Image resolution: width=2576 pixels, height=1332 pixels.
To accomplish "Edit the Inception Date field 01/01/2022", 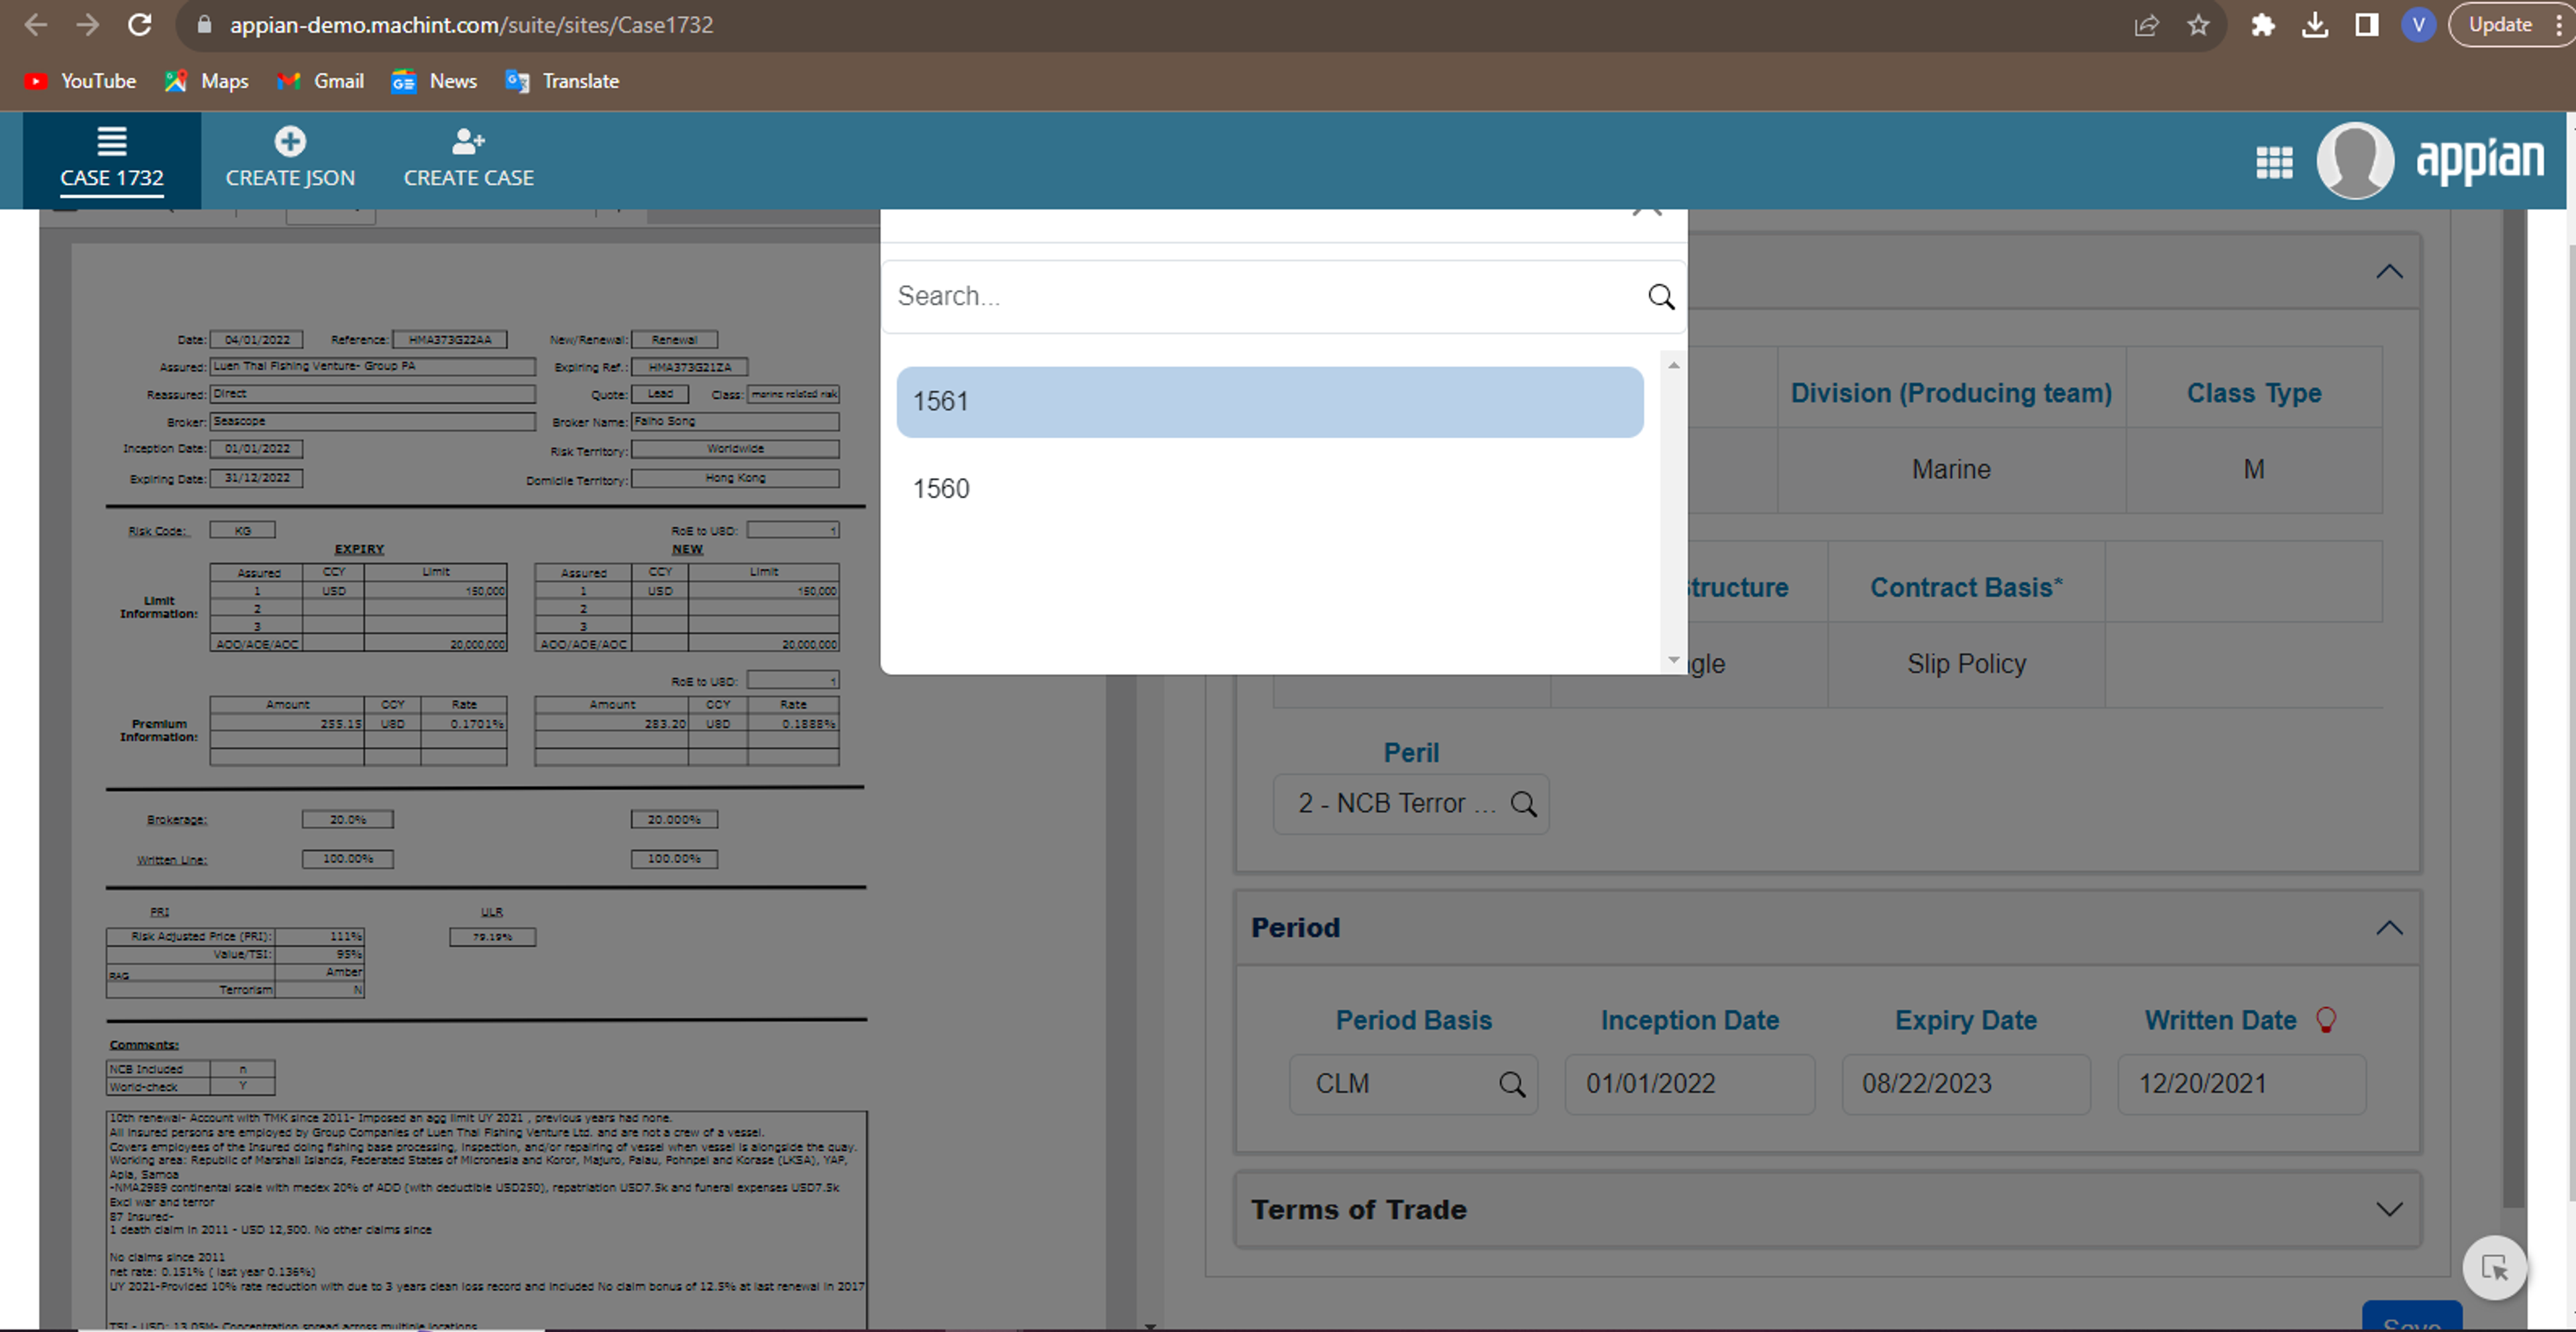I will 1689,1084.
